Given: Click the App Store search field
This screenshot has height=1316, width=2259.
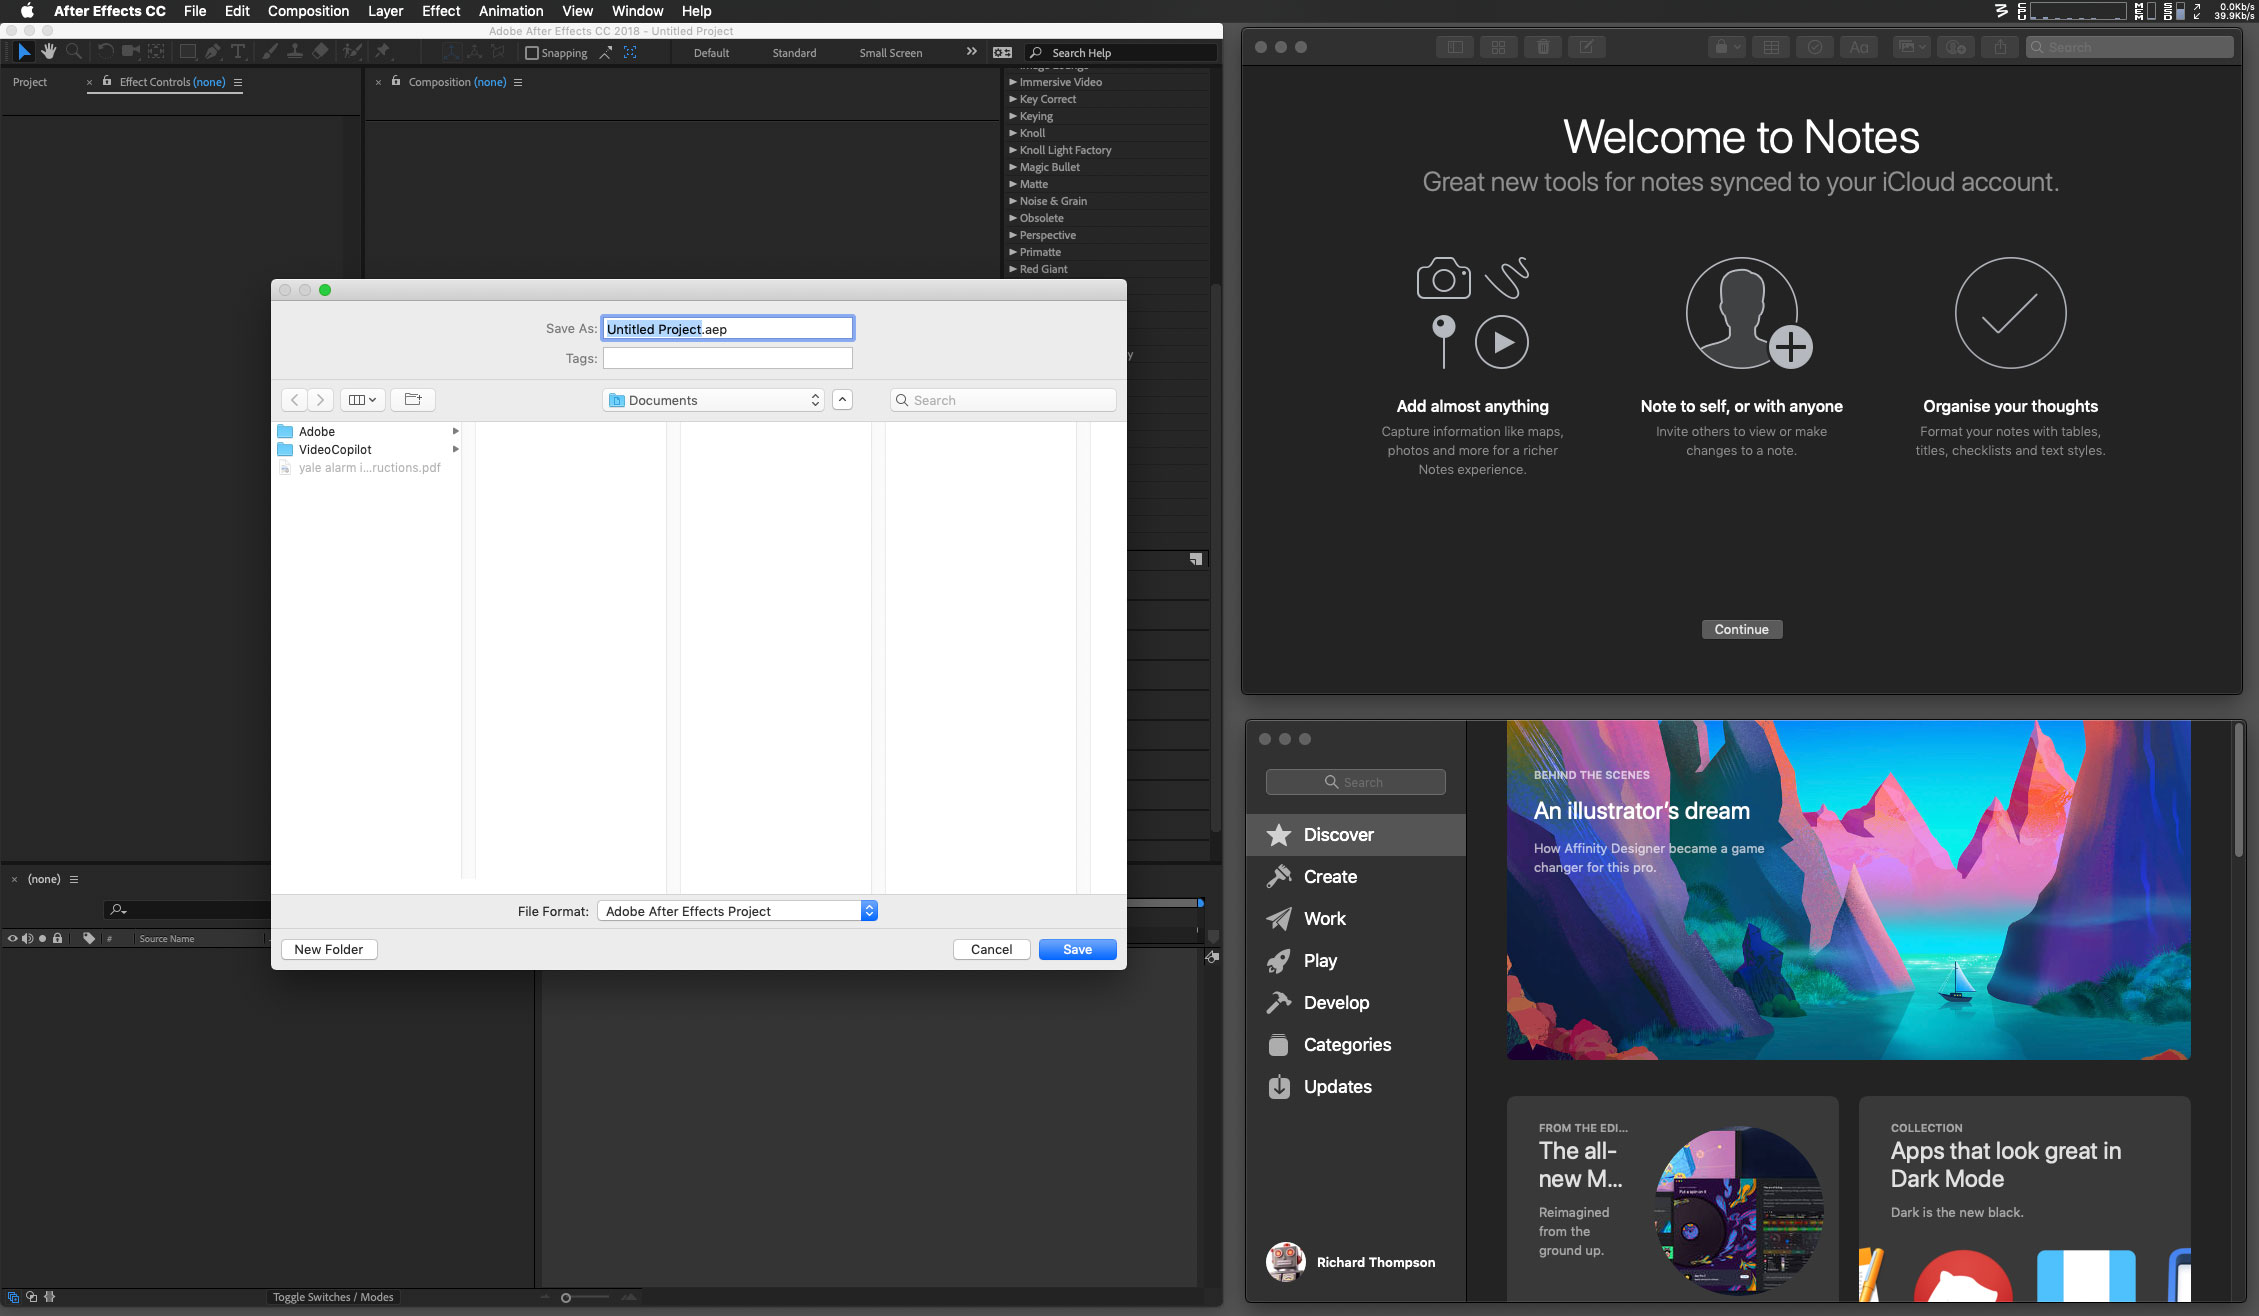Looking at the screenshot, I should click(x=1355, y=782).
